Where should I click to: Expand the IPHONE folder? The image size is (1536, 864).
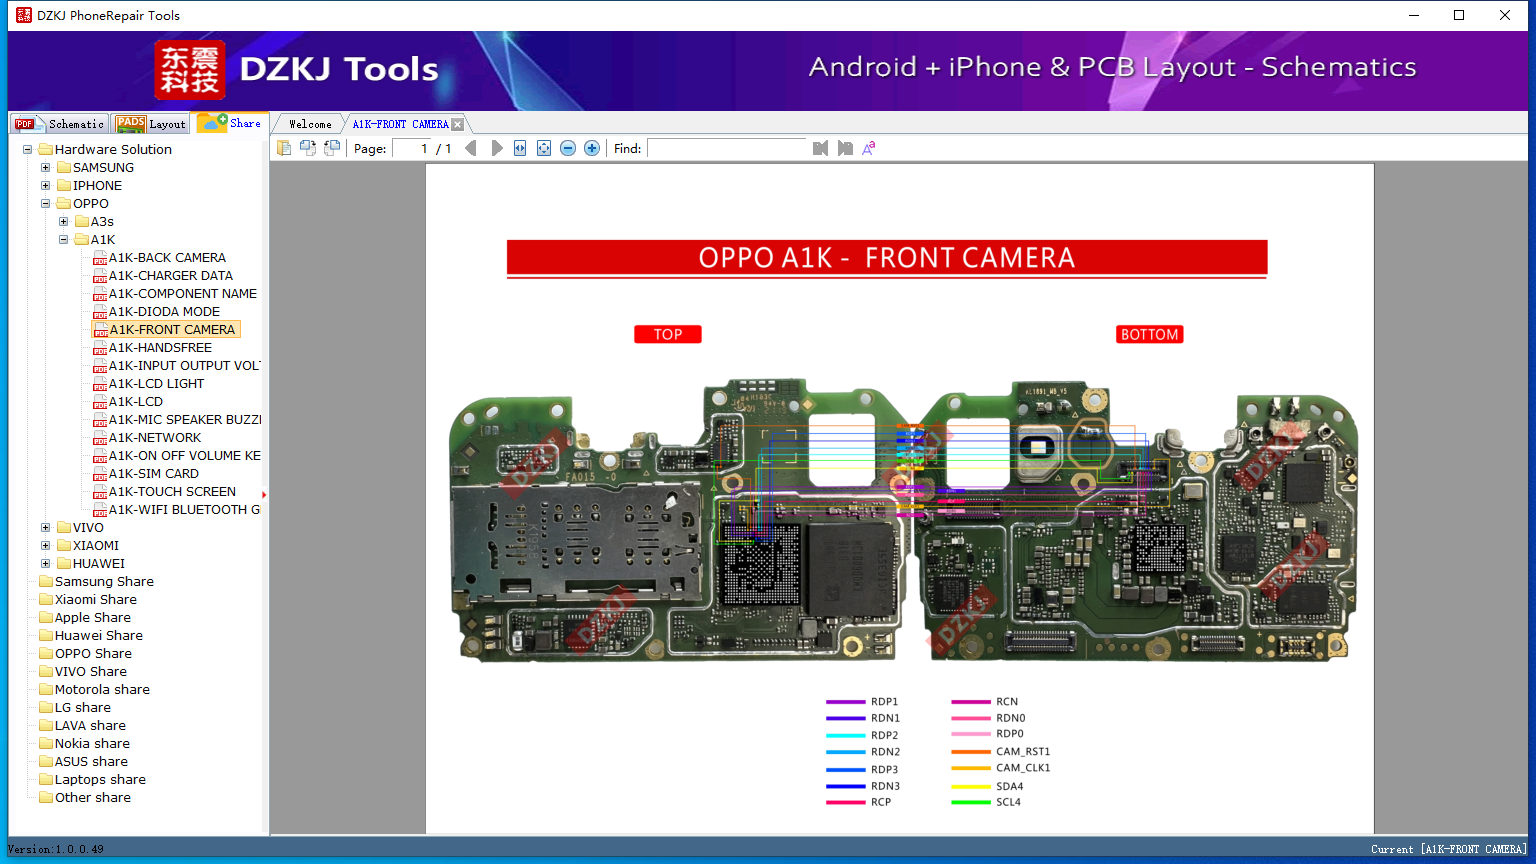coord(46,186)
